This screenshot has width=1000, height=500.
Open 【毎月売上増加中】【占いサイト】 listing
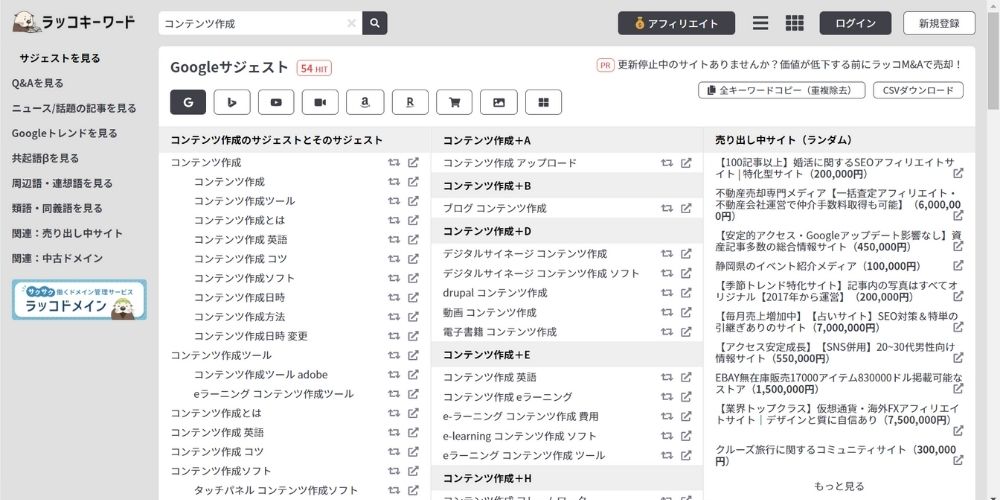tap(837, 322)
